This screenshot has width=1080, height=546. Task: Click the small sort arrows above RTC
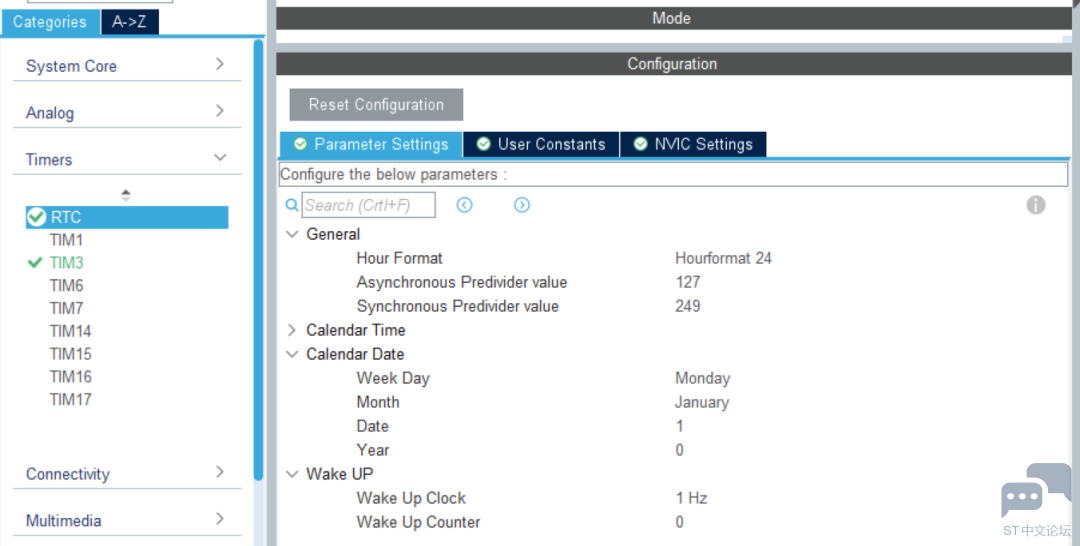click(125, 195)
